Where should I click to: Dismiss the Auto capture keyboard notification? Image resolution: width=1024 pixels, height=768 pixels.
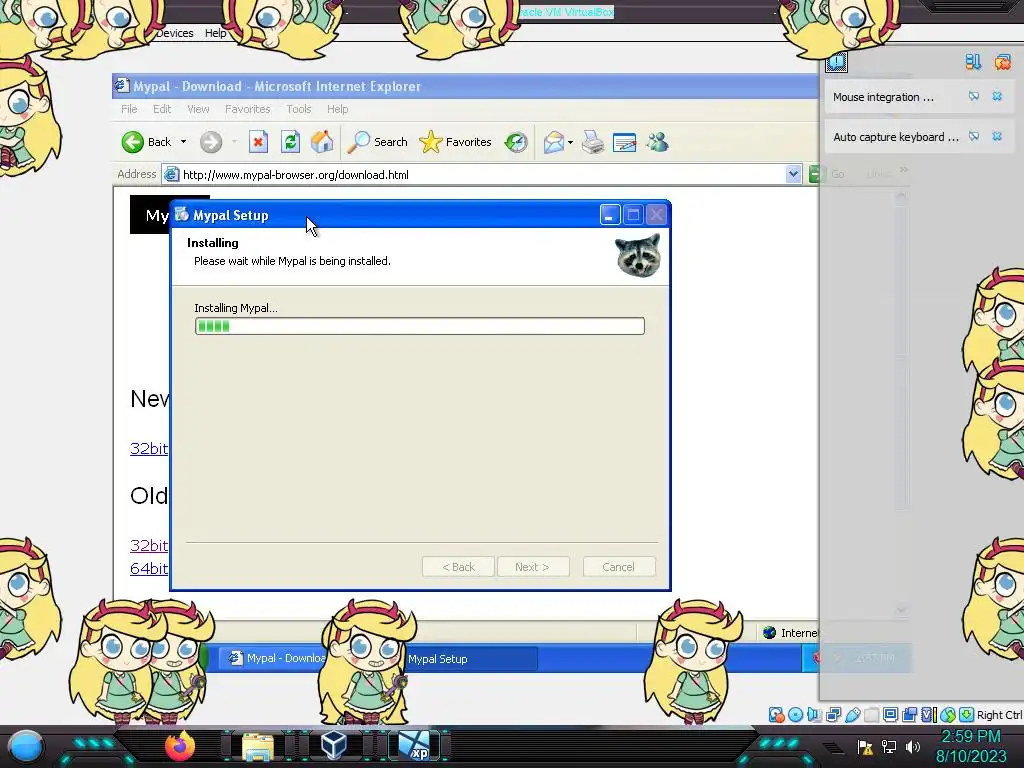pyautogui.click(x=997, y=136)
